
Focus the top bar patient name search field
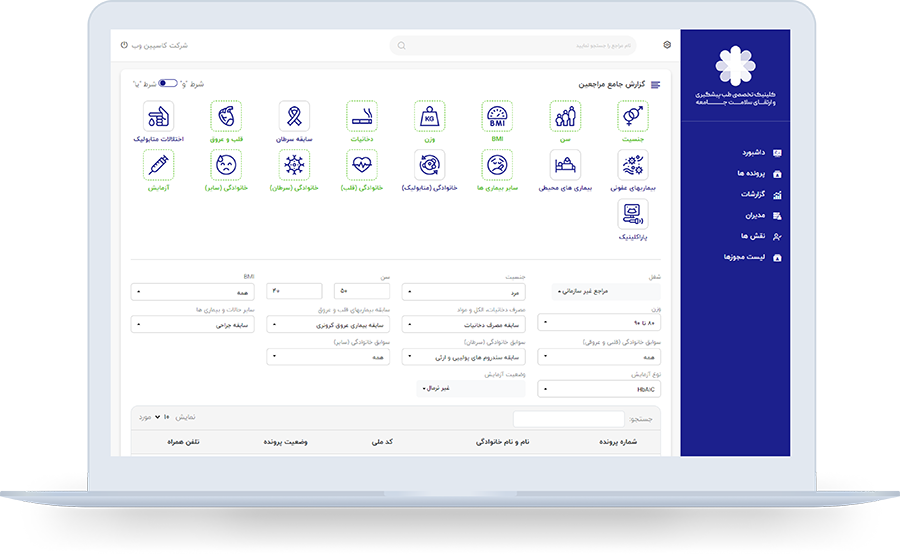point(513,45)
